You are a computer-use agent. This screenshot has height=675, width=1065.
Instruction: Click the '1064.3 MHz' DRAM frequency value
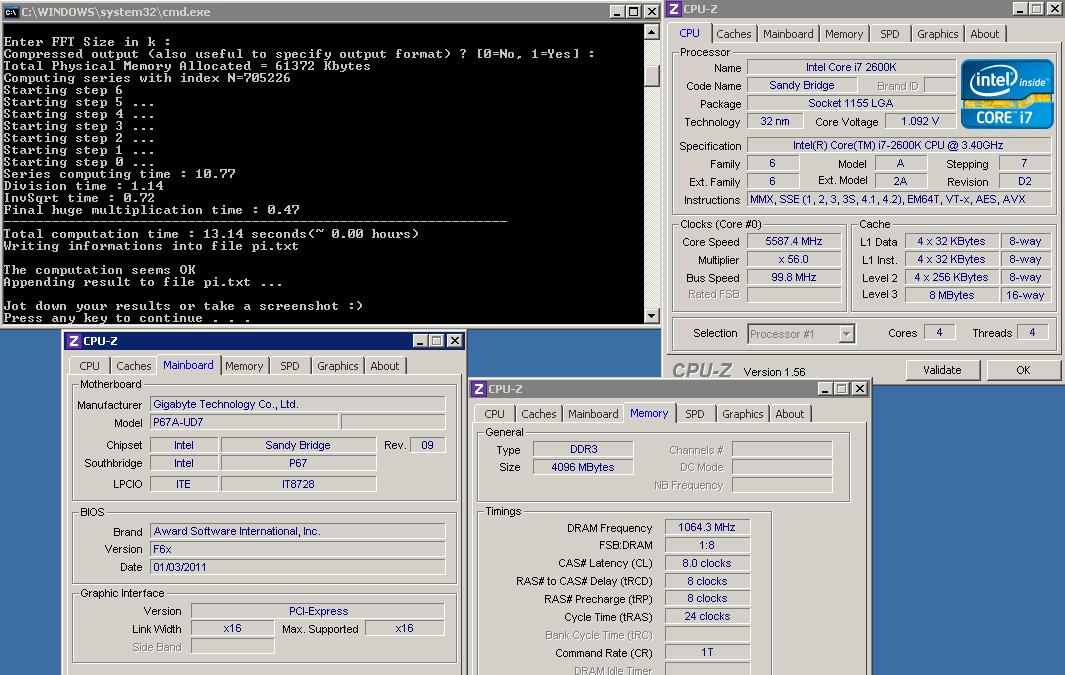pyautogui.click(x=707, y=527)
